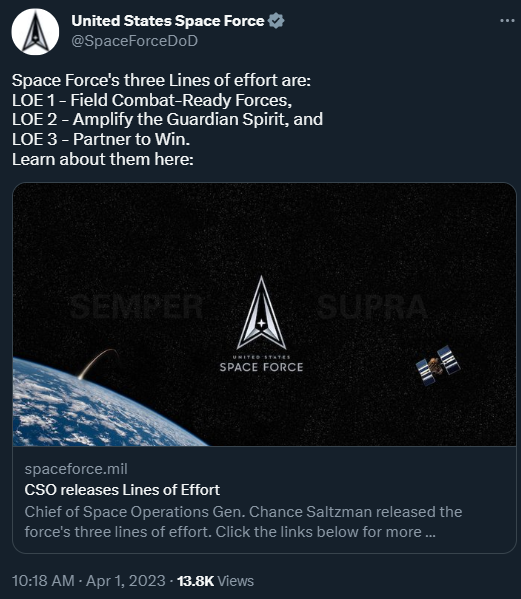Click the blue verified badge
The height and width of the screenshot is (599, 521).
[276, 21]
